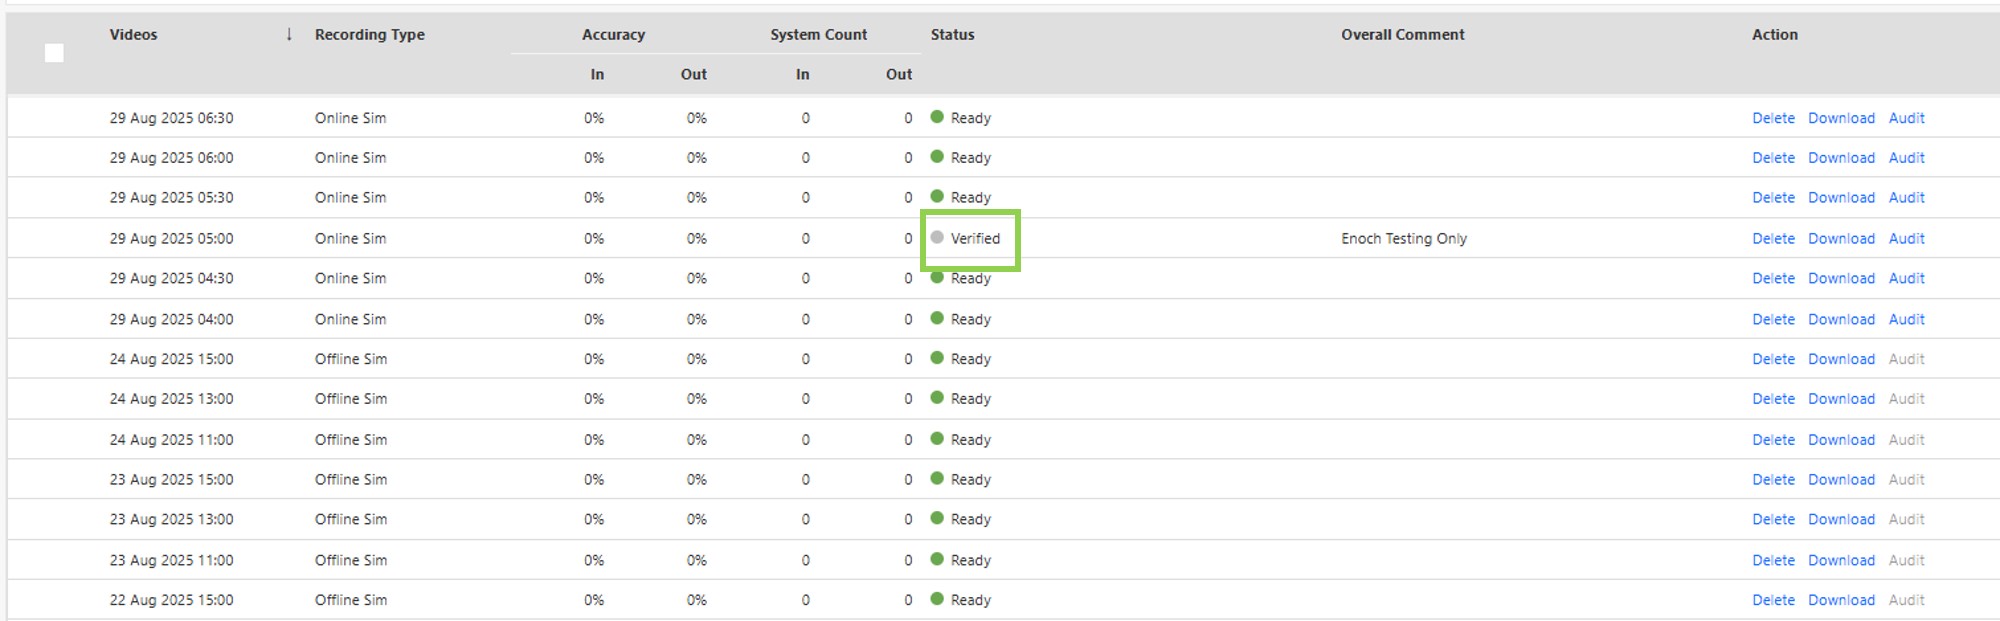Download the 29 Aug 2025 06:00 video

click(1841, 158)
